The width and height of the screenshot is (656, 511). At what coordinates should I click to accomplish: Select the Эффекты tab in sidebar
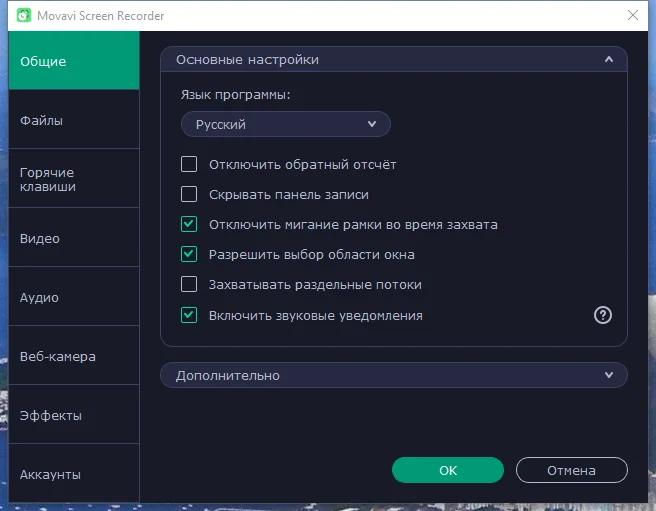(x=74, y=415)
